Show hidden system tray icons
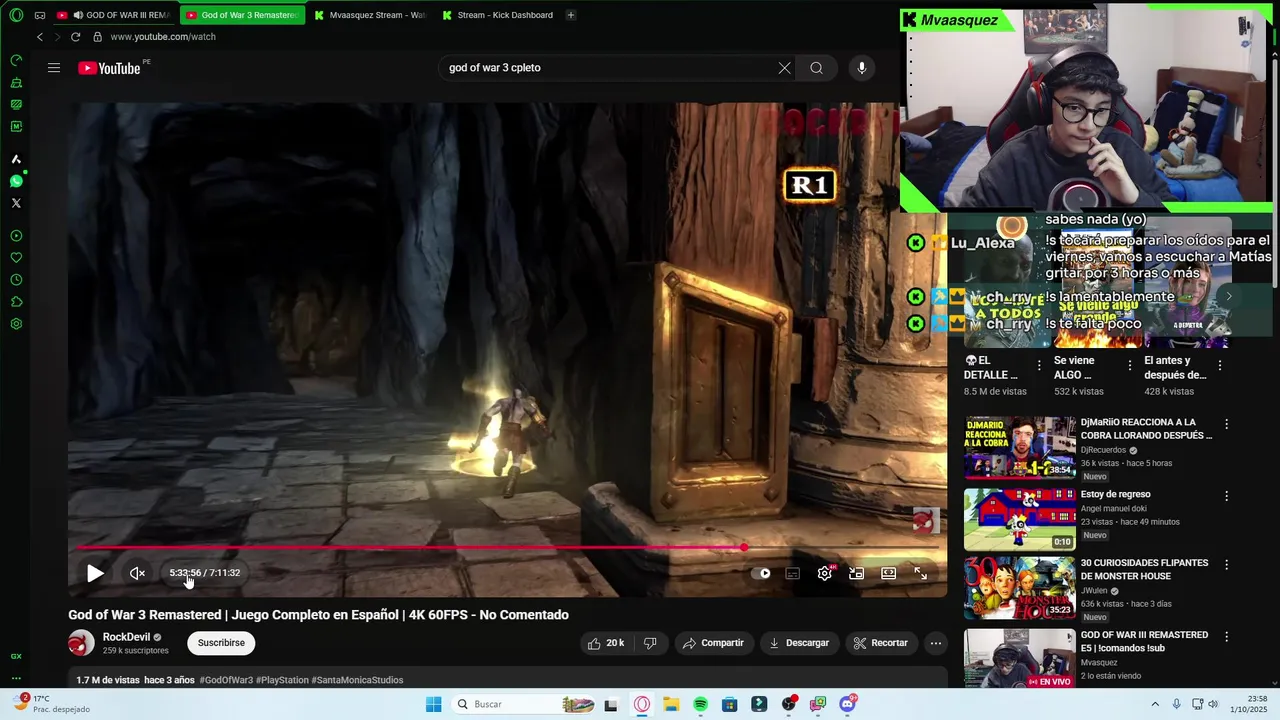The width and height of the screenshot is (1280, 720). 1155,704
